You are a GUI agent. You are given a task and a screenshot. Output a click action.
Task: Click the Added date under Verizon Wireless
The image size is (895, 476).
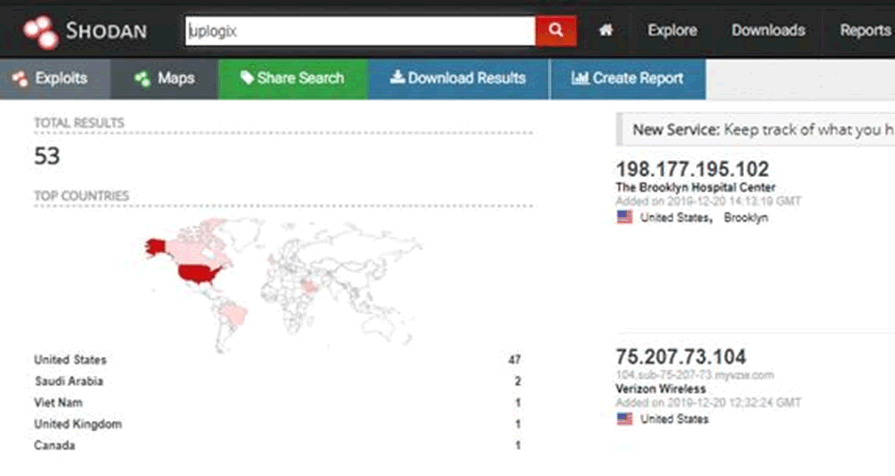(x=708, y=403)
